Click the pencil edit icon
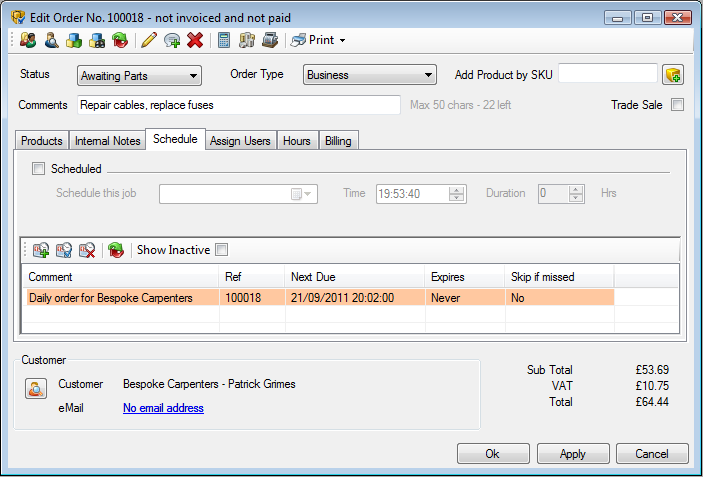703x477 pixels. [x=149, y=40]
